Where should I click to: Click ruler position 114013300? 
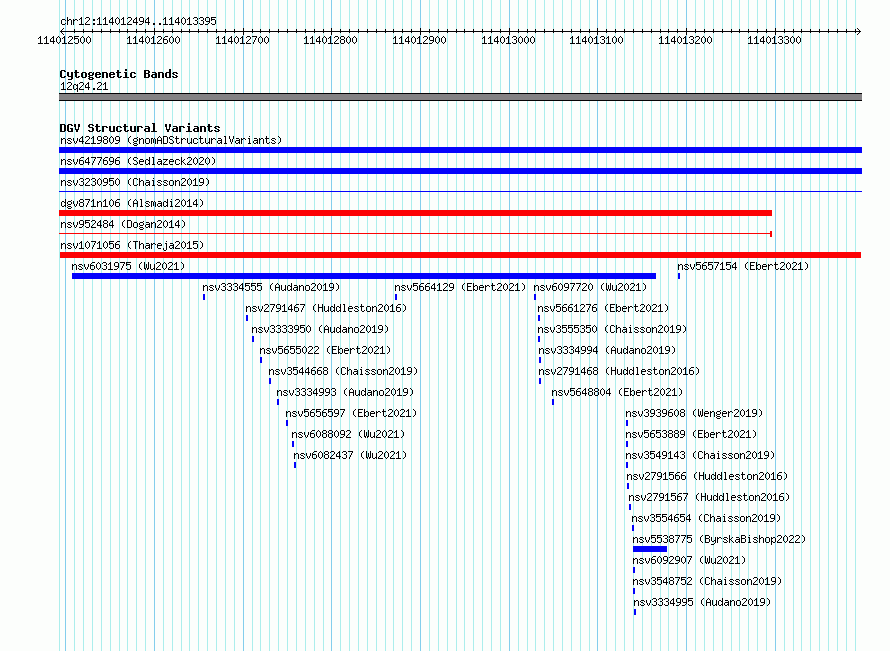pos(774,40)
